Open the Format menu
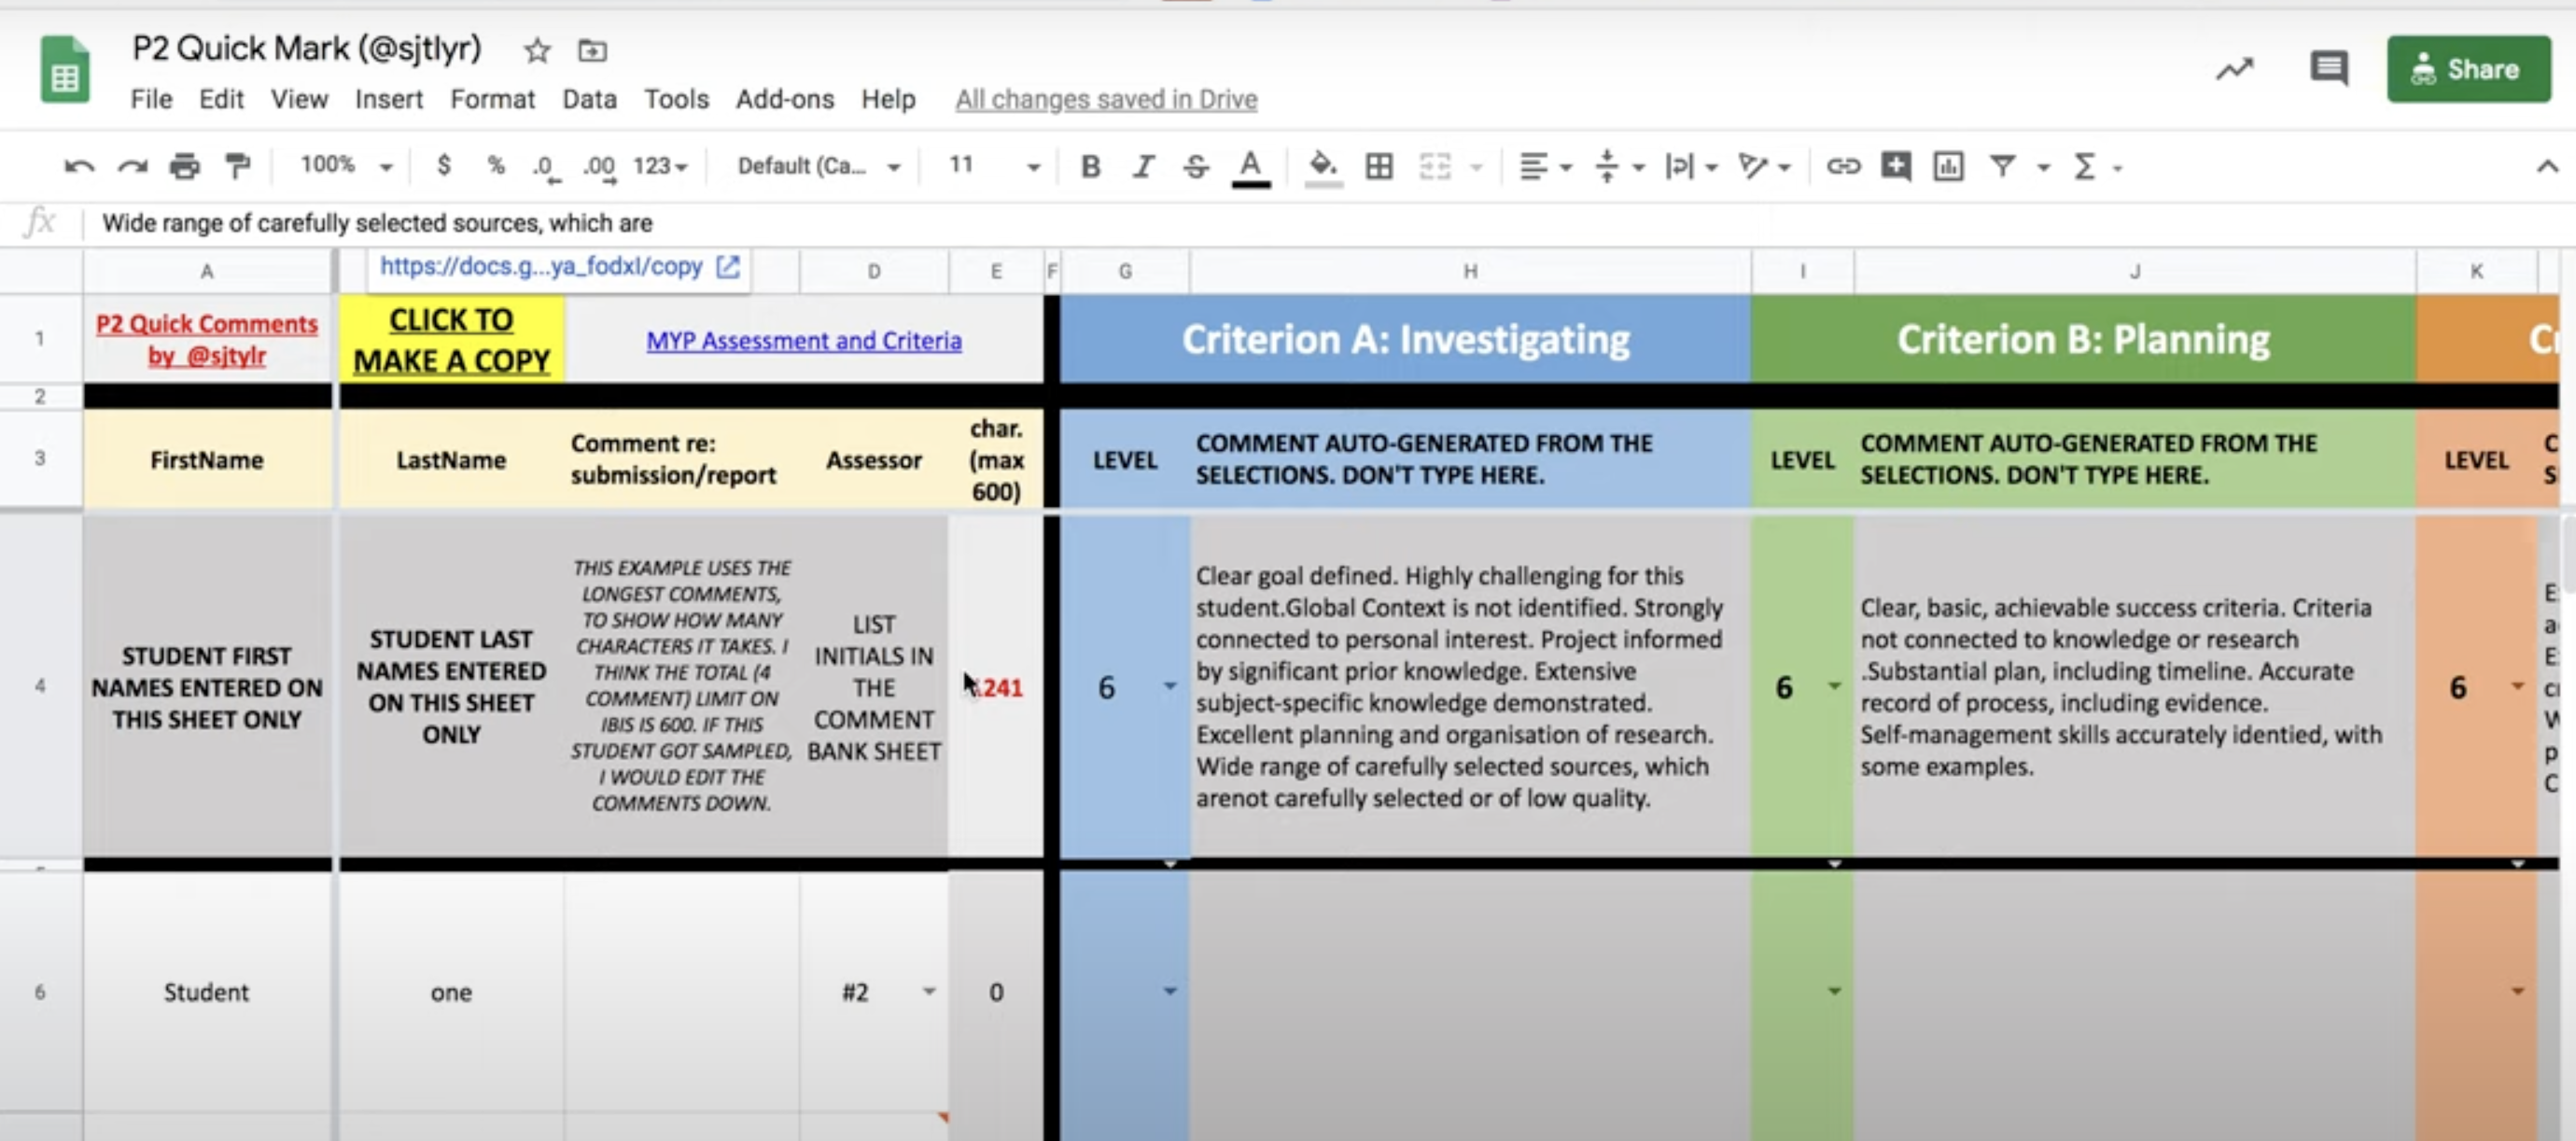The image size is (2576, 1141). click(x=493, y=99)
